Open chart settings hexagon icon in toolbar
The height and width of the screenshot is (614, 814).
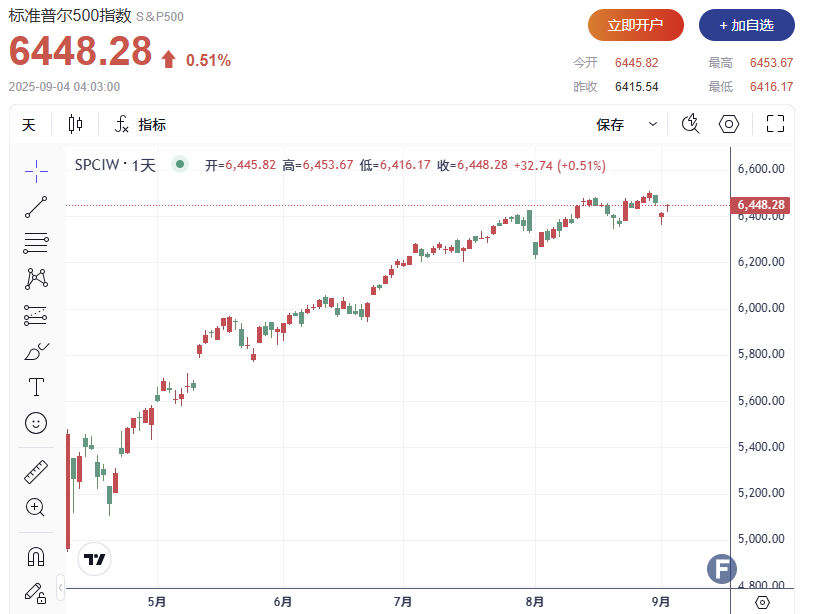pyautogui.click(x=730, y=124)
